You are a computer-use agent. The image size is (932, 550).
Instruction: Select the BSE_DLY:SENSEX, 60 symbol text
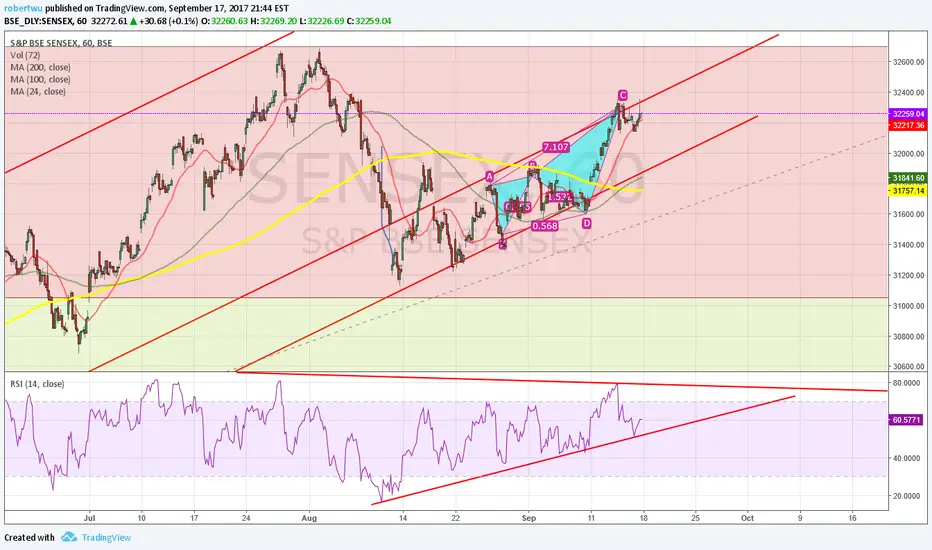point(45,21)
